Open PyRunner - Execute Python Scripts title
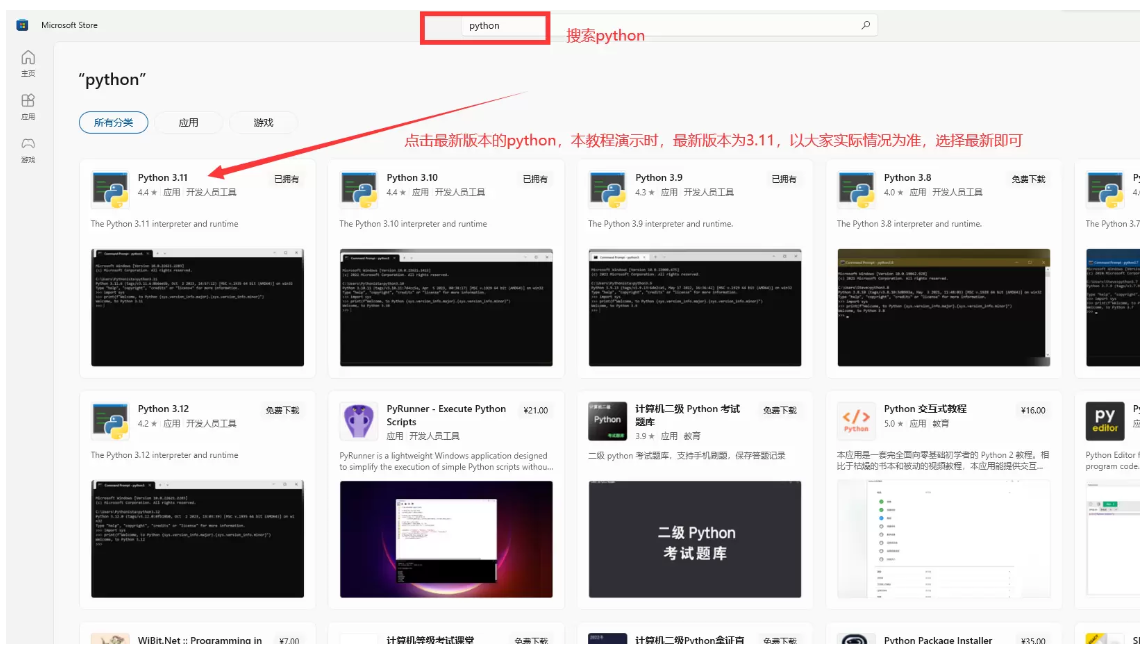1141x649 pixels. 446,415
